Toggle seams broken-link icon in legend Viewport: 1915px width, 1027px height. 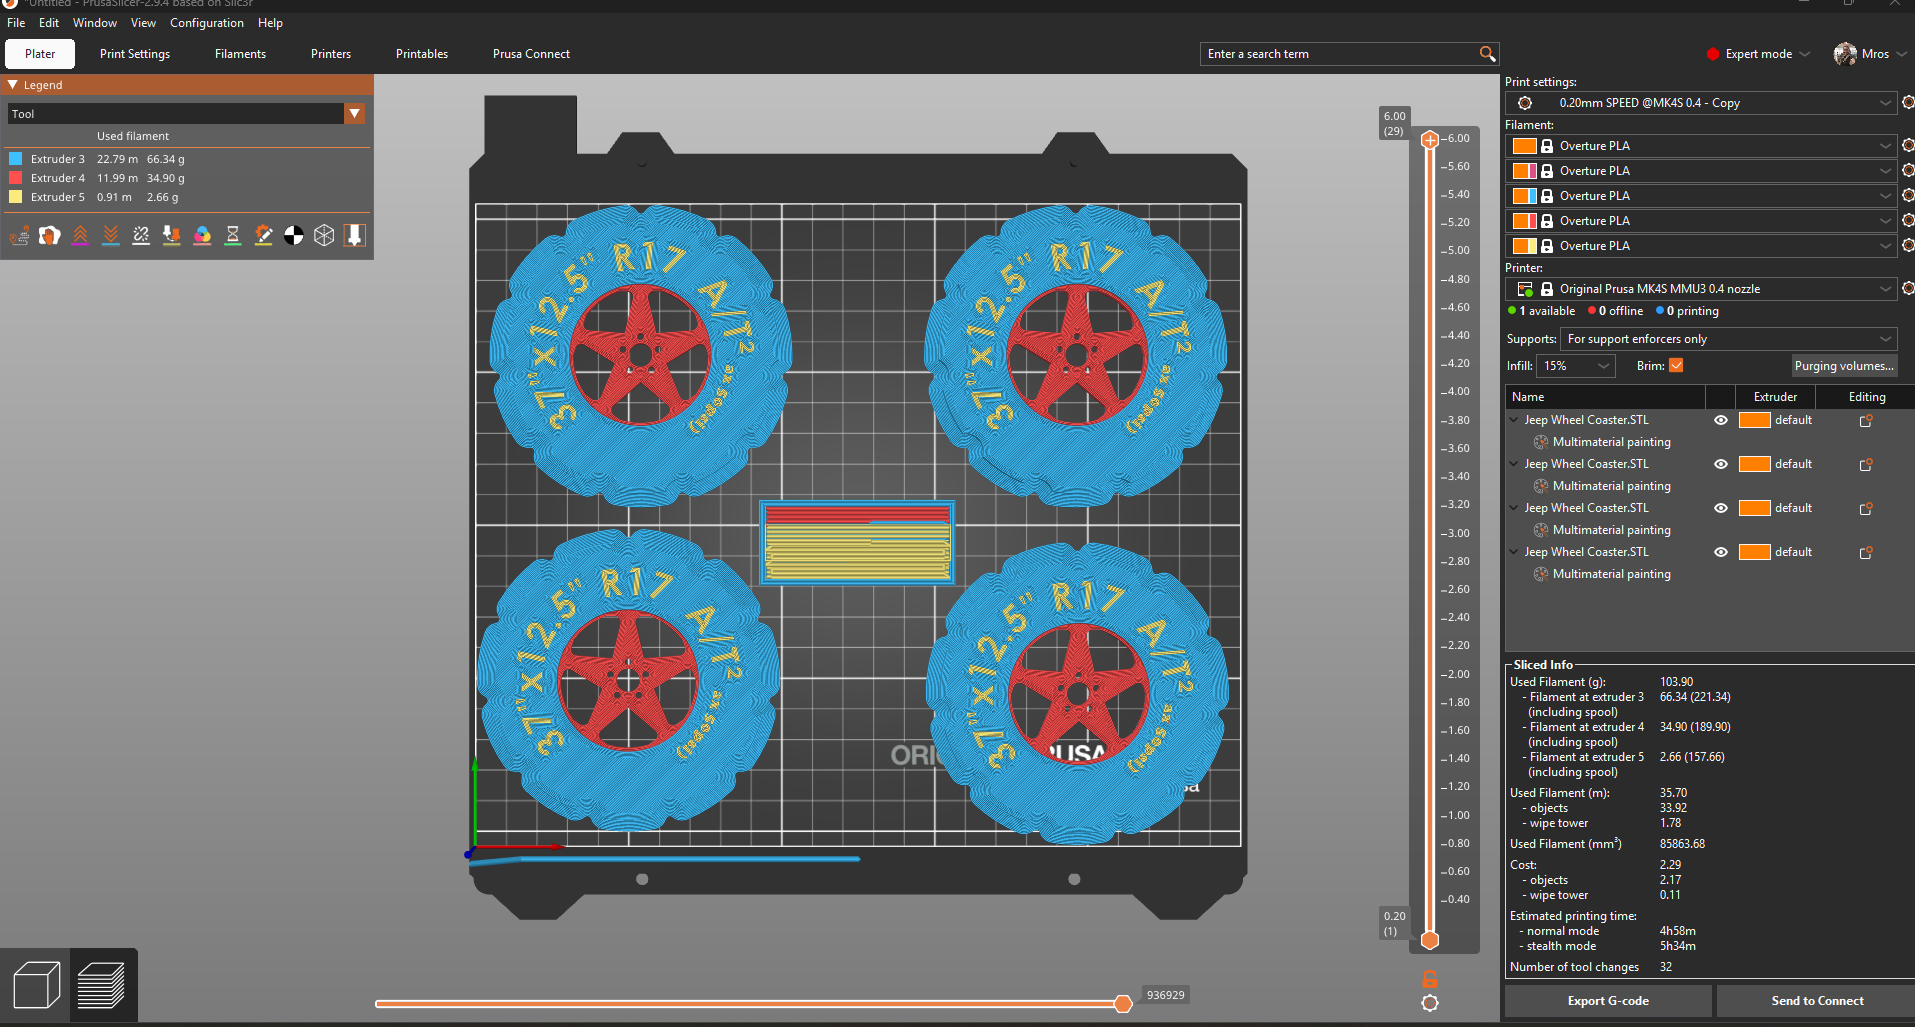(x=141, y=235)
